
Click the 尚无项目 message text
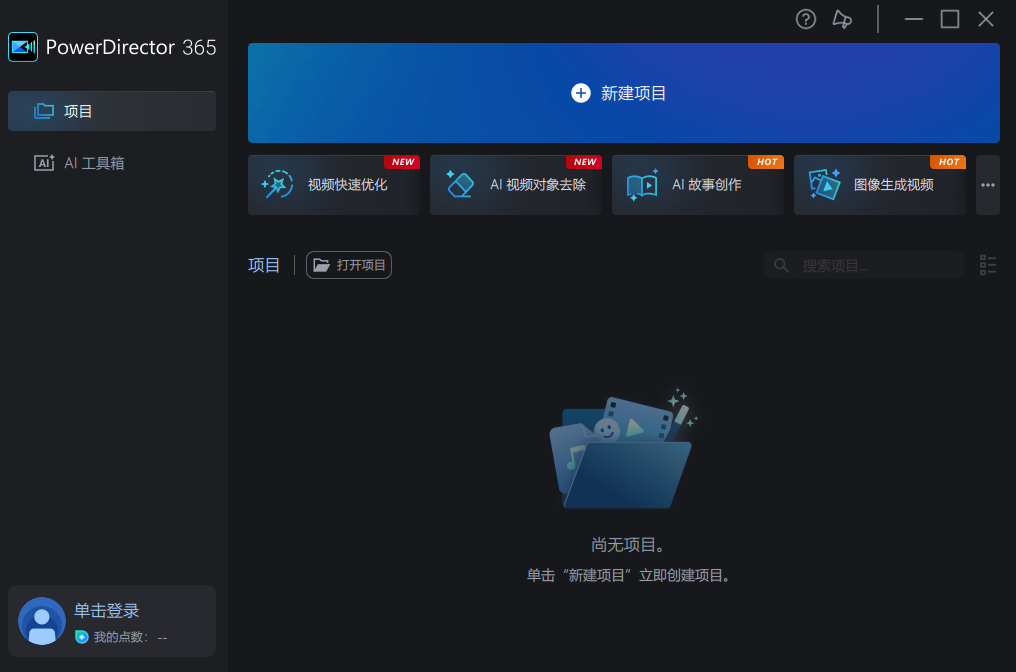pos(627,545)
